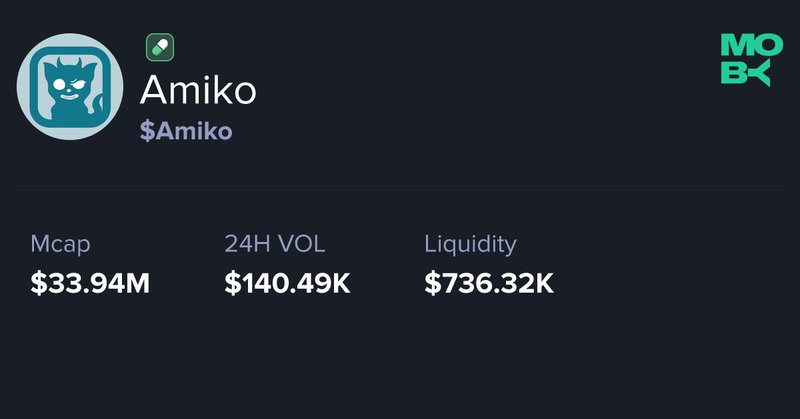Open the Moby logo in the corner
800x419 pixels.
point(746,60)
